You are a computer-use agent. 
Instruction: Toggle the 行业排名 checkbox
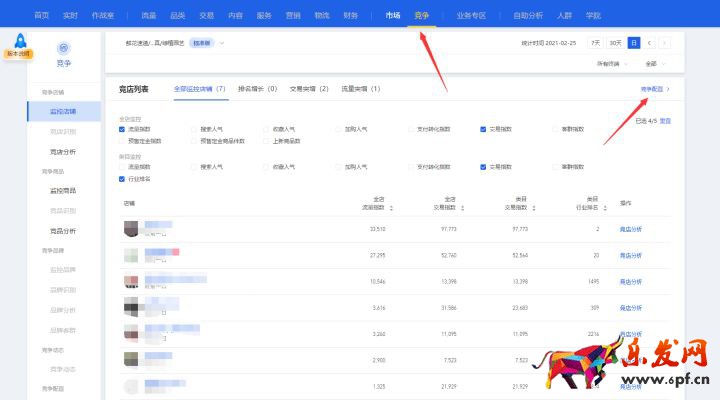(122, 179)
